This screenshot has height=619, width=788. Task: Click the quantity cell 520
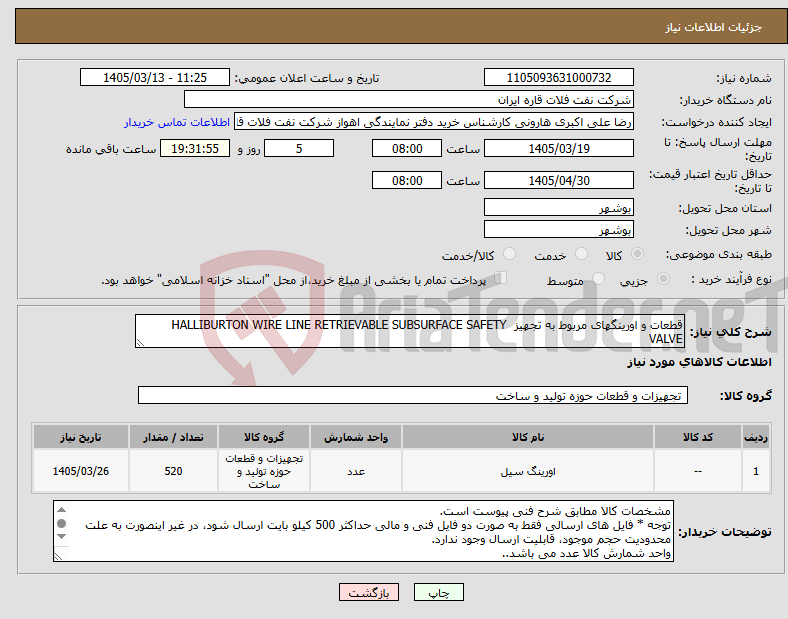[173, 471]
